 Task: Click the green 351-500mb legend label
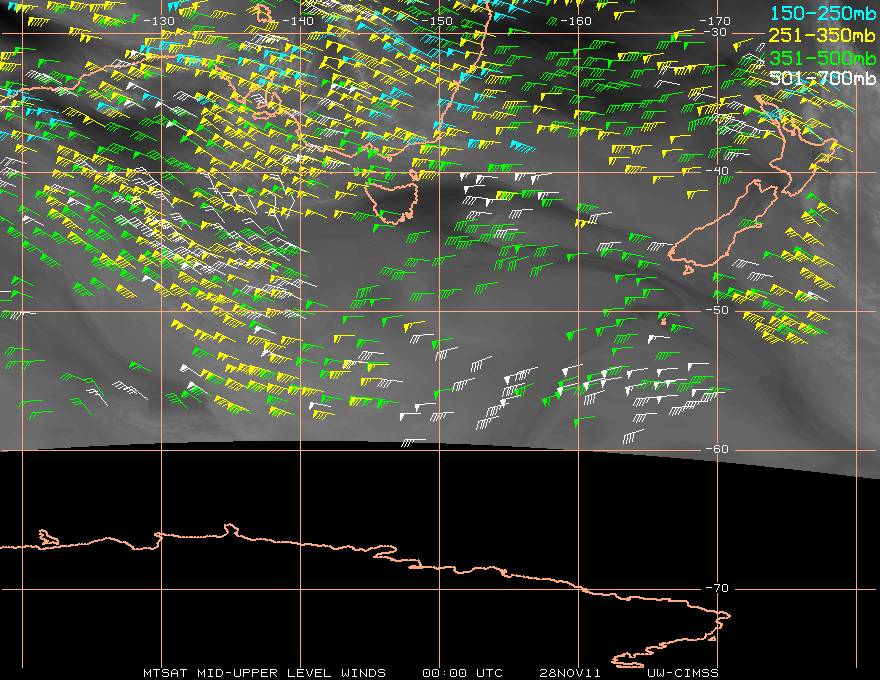(823, 57)
